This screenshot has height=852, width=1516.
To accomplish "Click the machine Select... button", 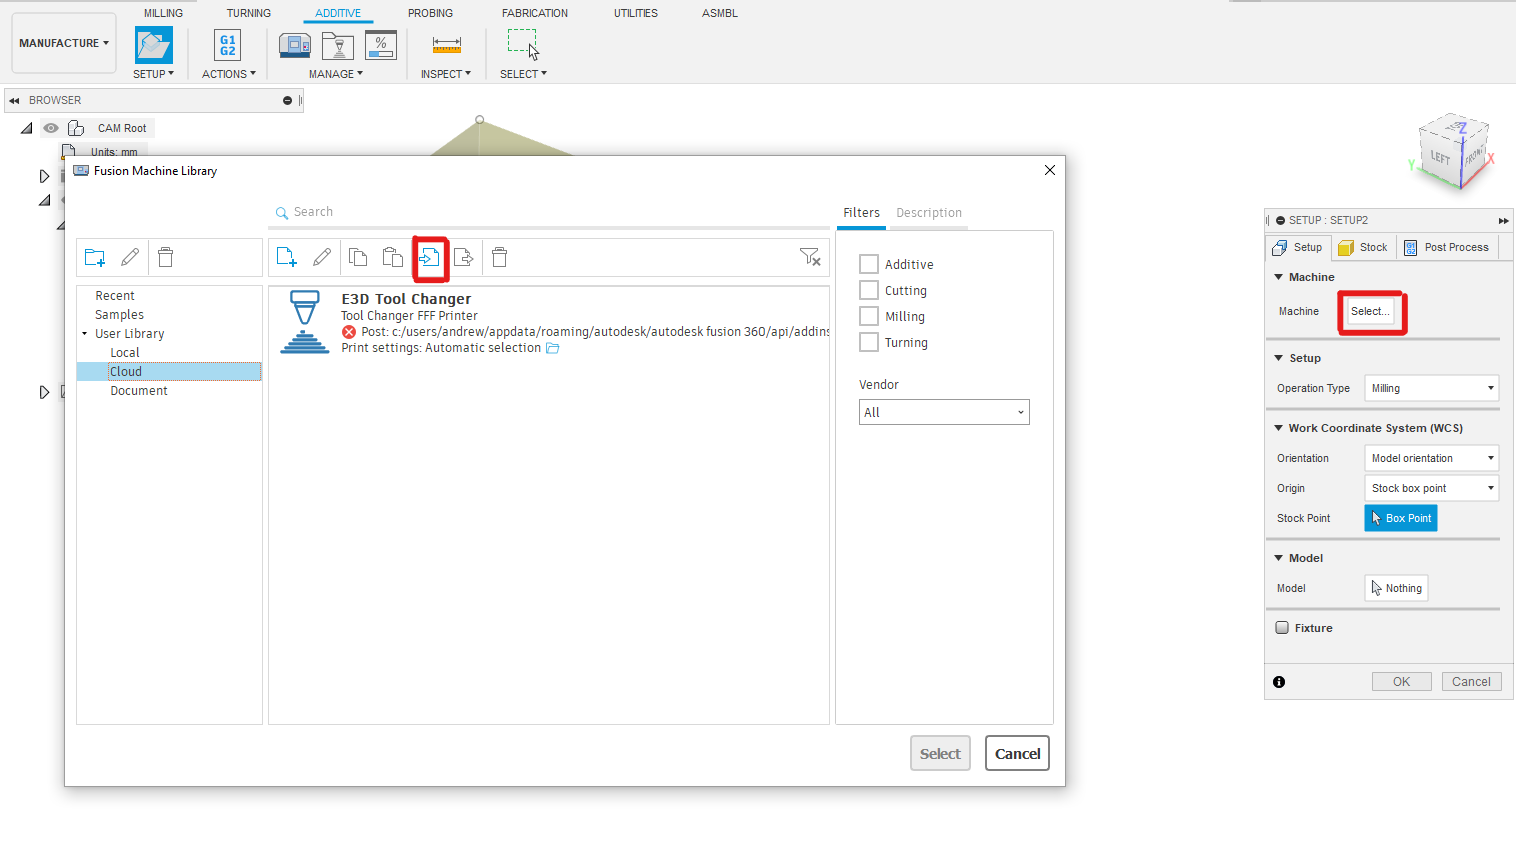I will click(1370, 311).
